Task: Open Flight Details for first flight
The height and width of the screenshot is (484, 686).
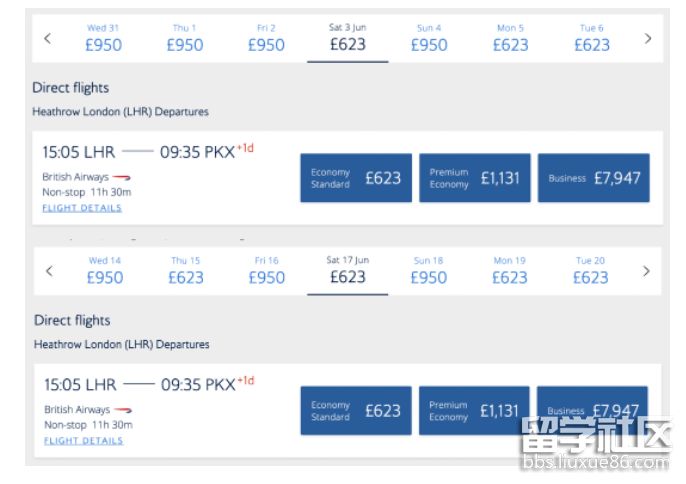Action: (x=82, y=208)
